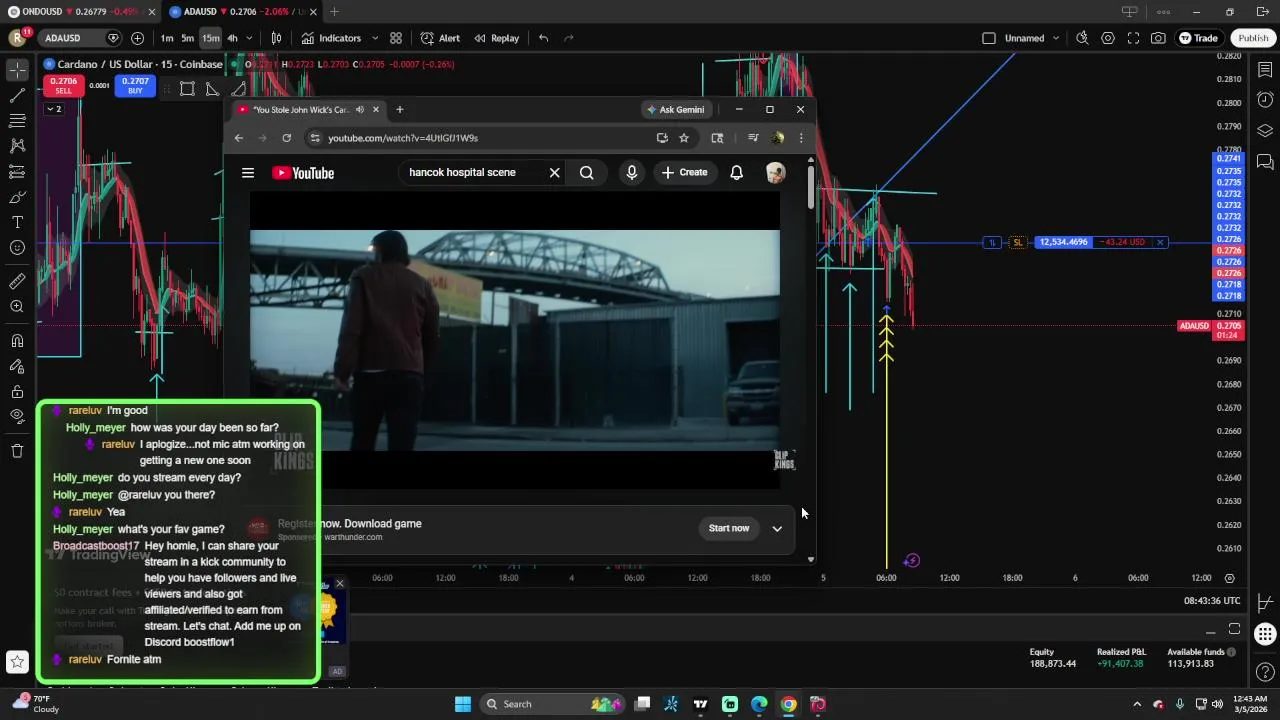Open the chart candle style selector
This screenshot has width=1280, height=720.
[276, 38]
